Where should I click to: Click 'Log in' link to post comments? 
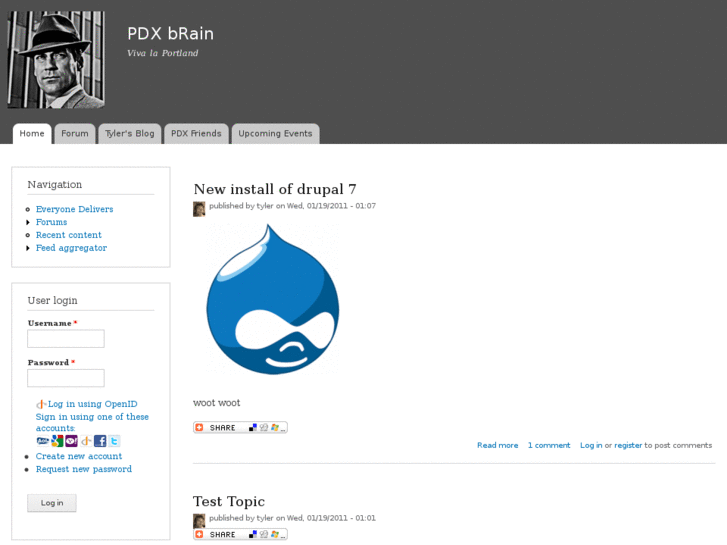pyautogui.click(x=591, y=445)
